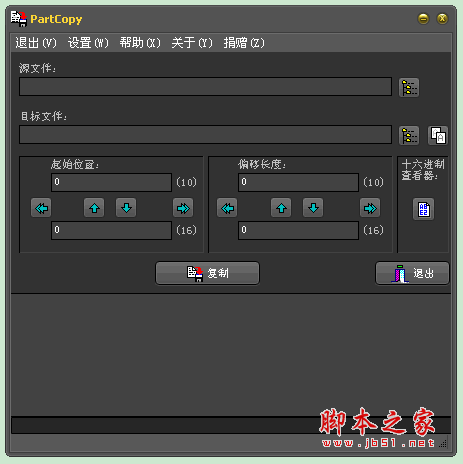Click the resize grip in status bar

coord(443,443)
